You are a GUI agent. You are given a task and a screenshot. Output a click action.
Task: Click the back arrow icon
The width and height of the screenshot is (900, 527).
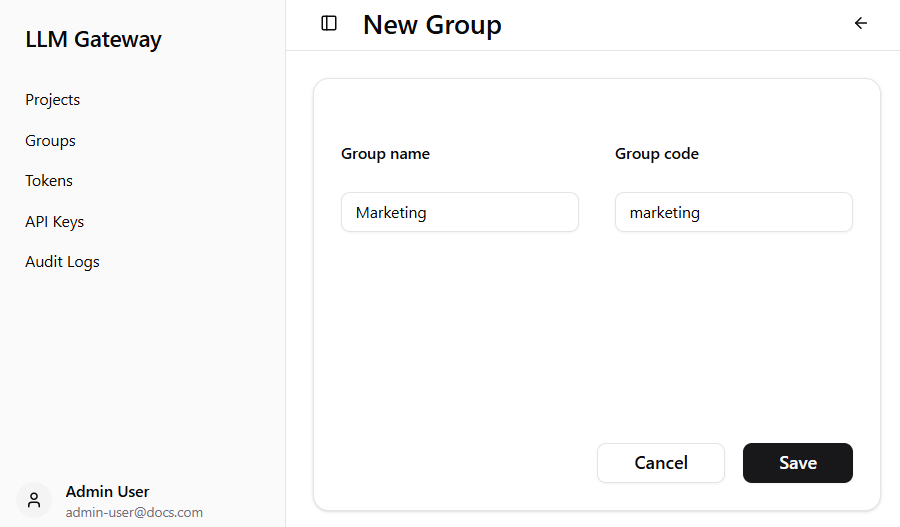[860, 23]
